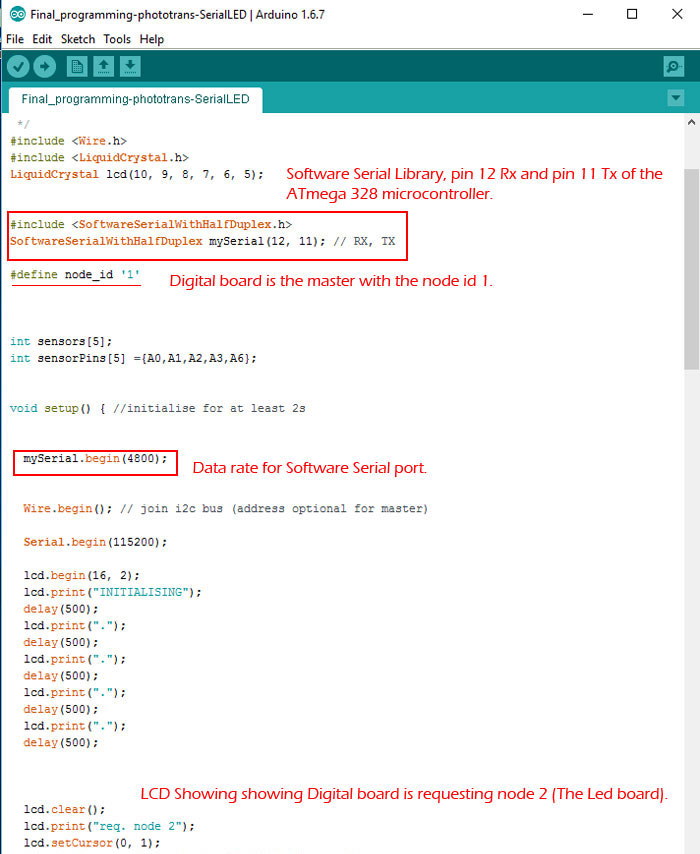
Task: Click the 'int sensorPins[5]' line
Action: point(133,358)
